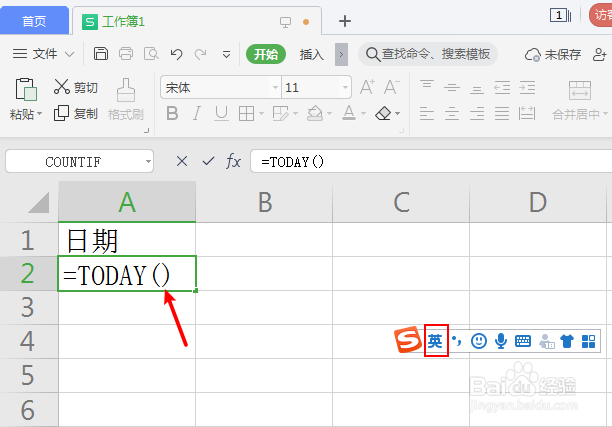
Task: Click cell A1 containing 日期
Action: coord(127,240)
